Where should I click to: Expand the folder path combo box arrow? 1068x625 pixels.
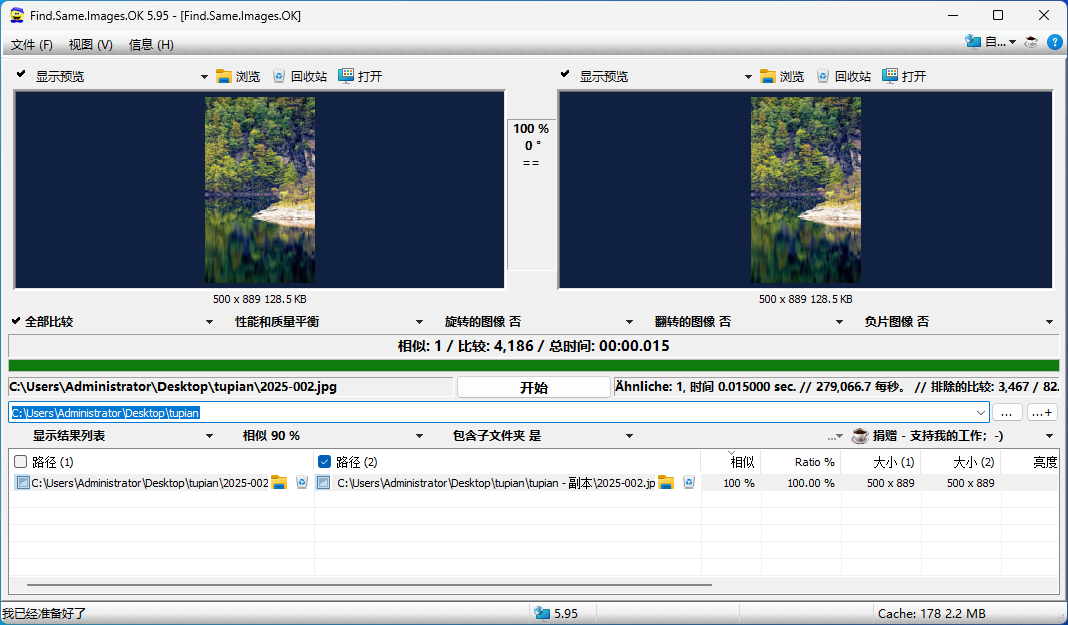click(x=980, y=413)
